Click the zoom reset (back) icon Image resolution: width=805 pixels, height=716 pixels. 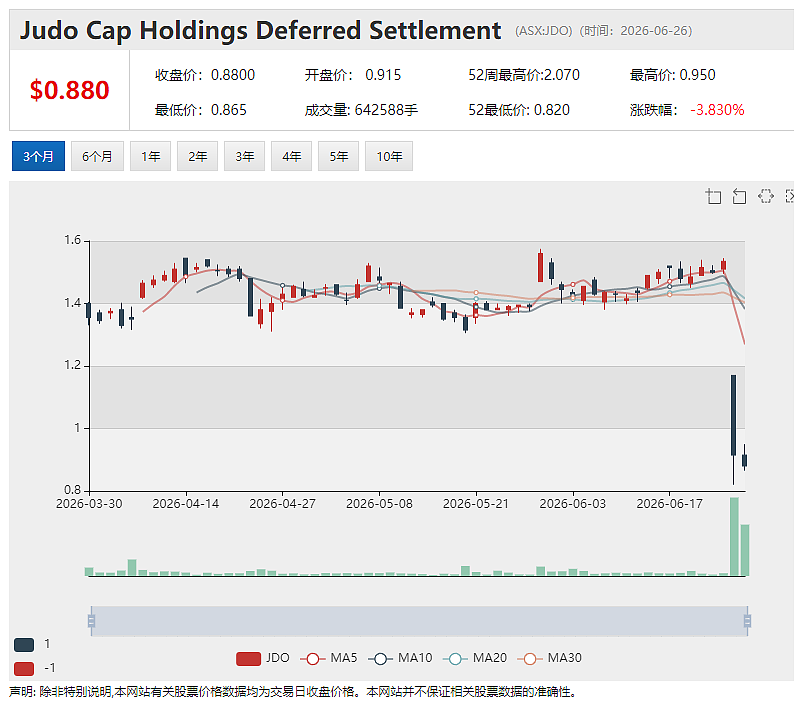coord(739,197)
